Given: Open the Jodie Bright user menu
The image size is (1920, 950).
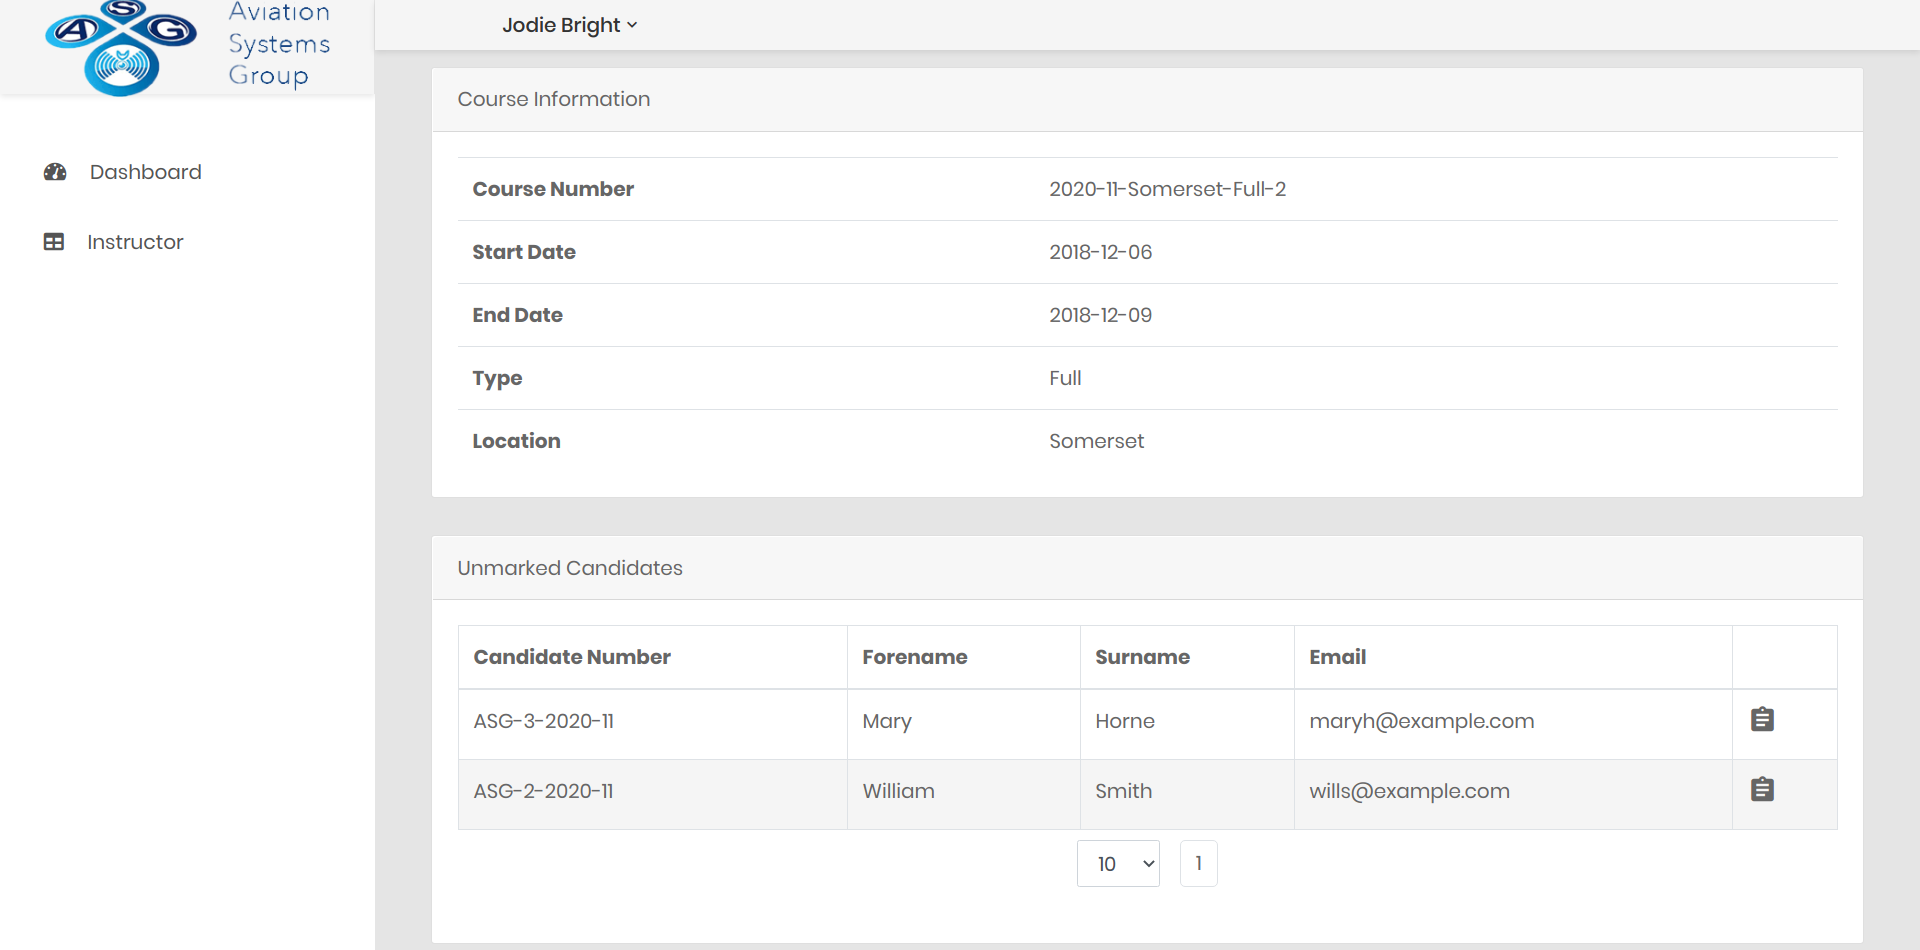Looking at the screenshot, I should click(569, 25).
